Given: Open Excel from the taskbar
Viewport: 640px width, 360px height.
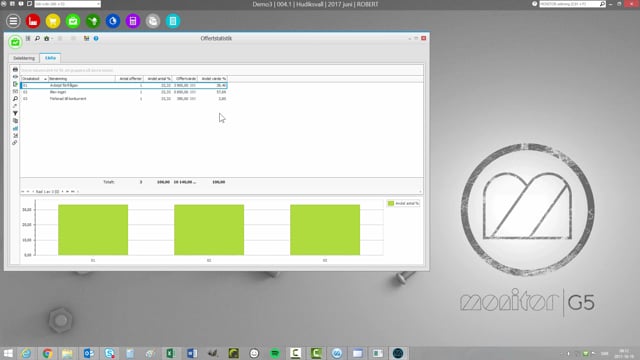Looking at the screenshot, I should tap(171, 353).
